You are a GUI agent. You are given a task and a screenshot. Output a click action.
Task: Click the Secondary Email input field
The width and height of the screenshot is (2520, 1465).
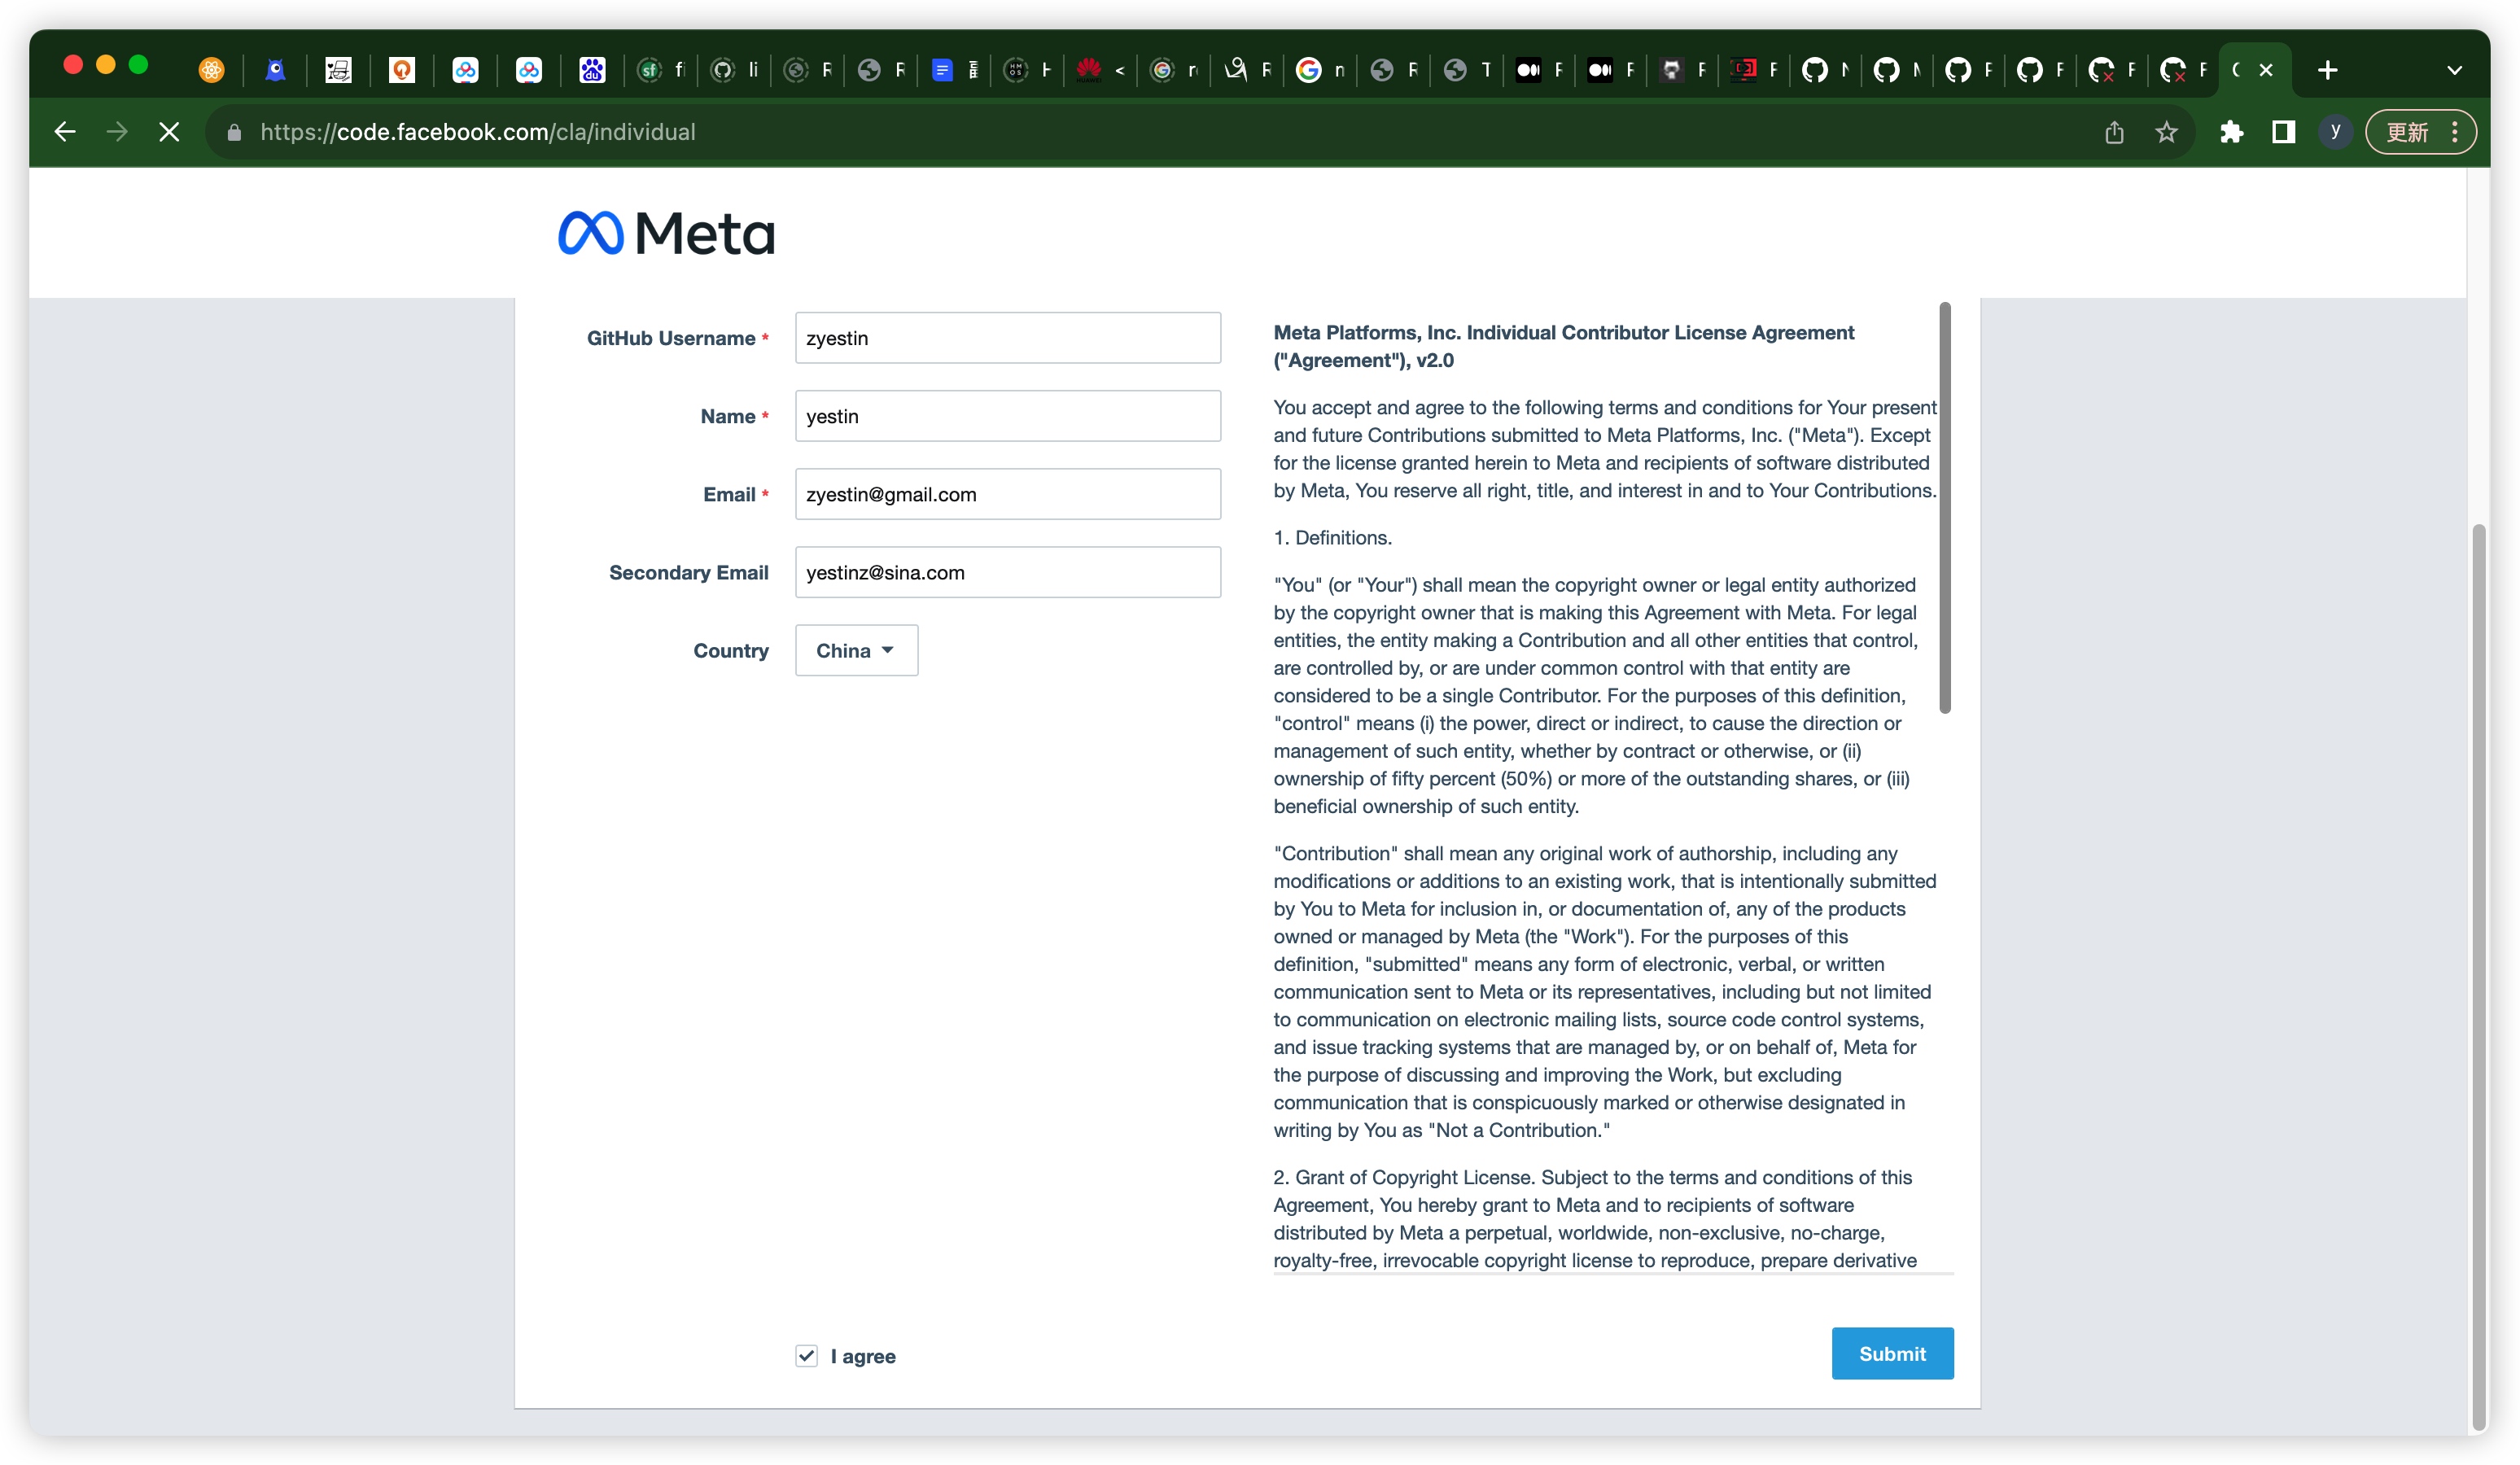click(x=1007, y=572)
